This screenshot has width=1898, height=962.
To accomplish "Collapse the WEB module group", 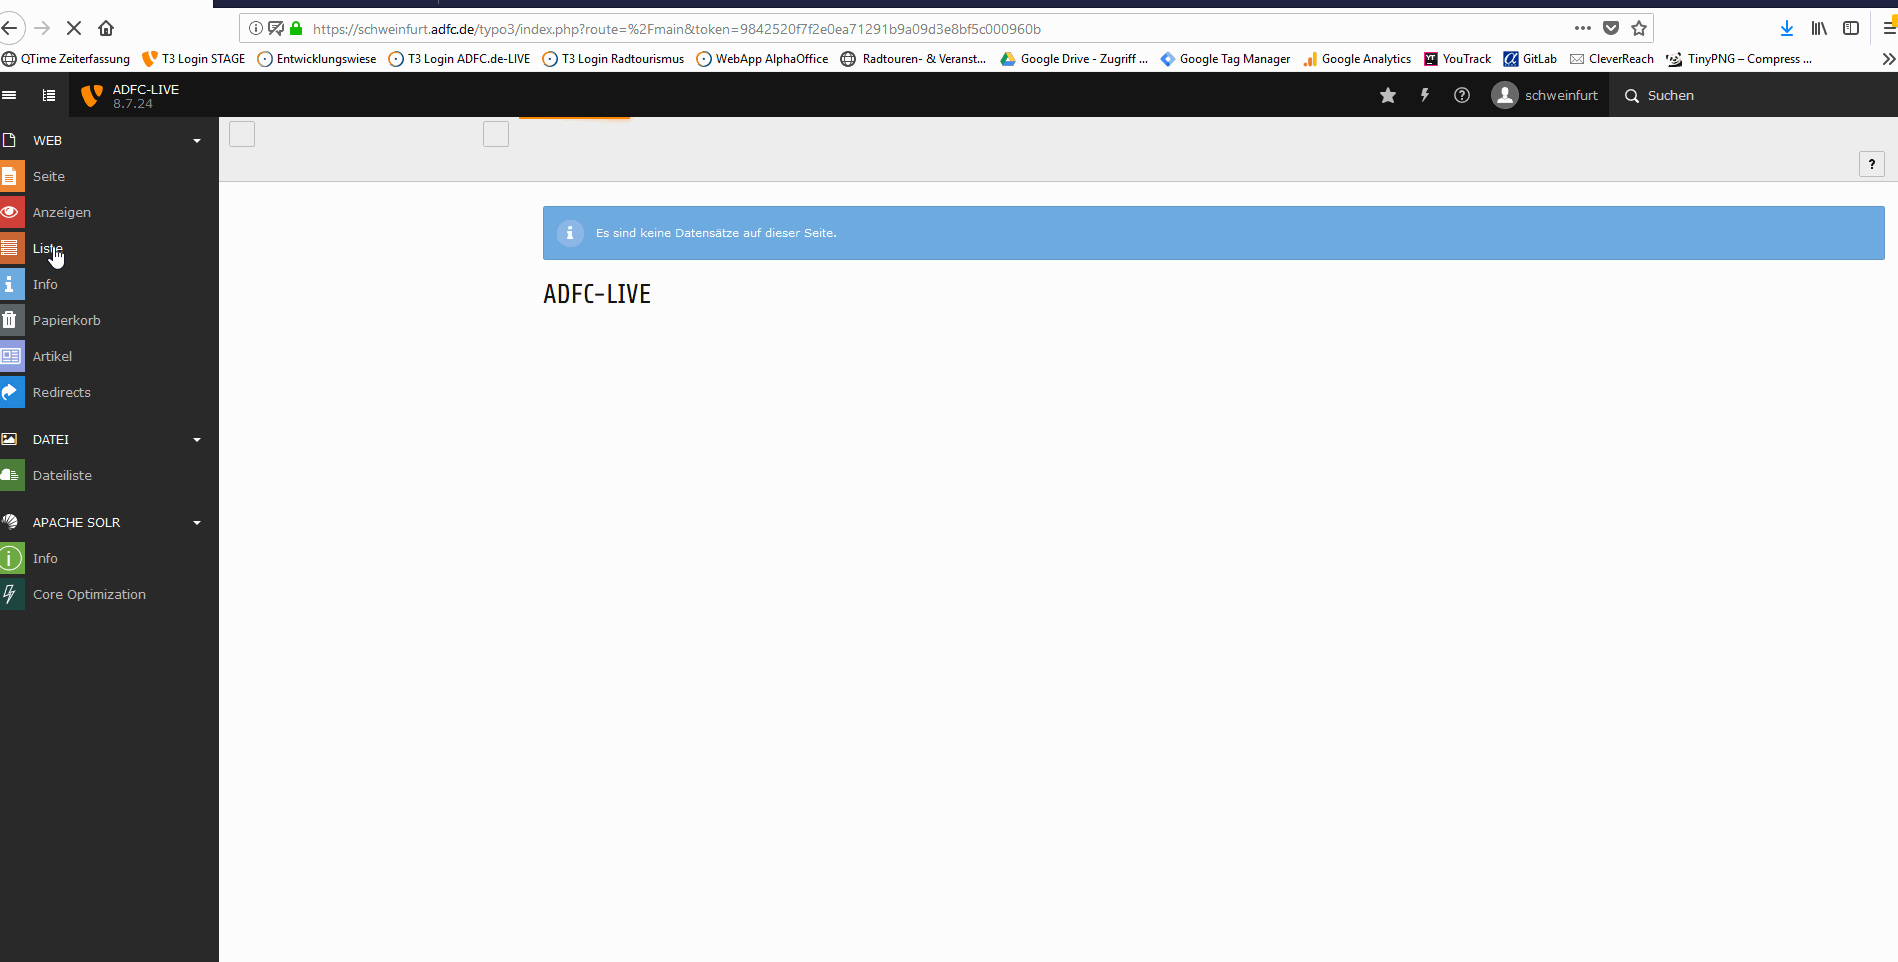I will tap(197, 141).
